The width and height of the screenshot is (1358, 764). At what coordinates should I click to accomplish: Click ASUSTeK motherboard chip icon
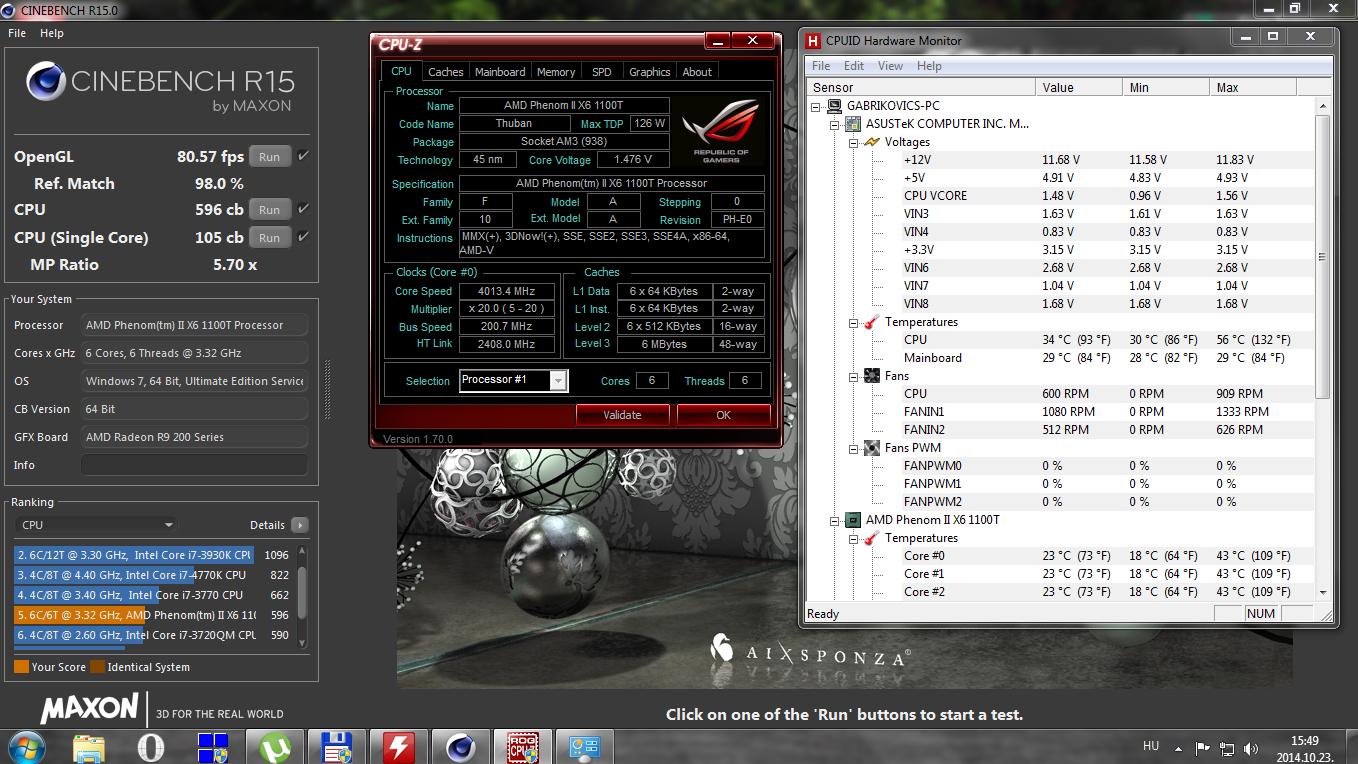coord(853,124)
